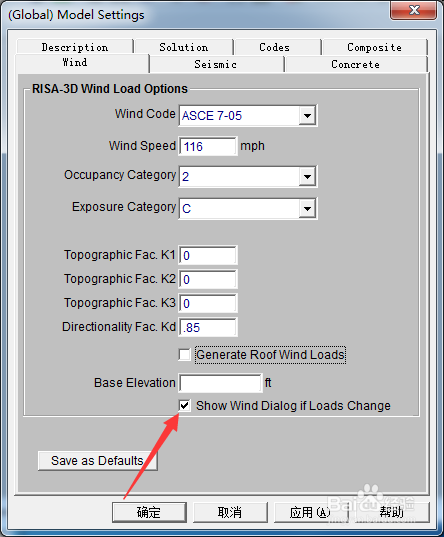The height and width of the screenshot is (537, 444).
Task: Click the Generate Roof Wind Loads label
Action: click(270, 355)
